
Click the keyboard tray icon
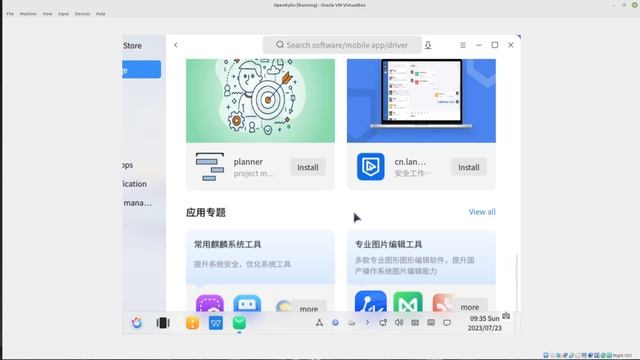click(415, 323)
